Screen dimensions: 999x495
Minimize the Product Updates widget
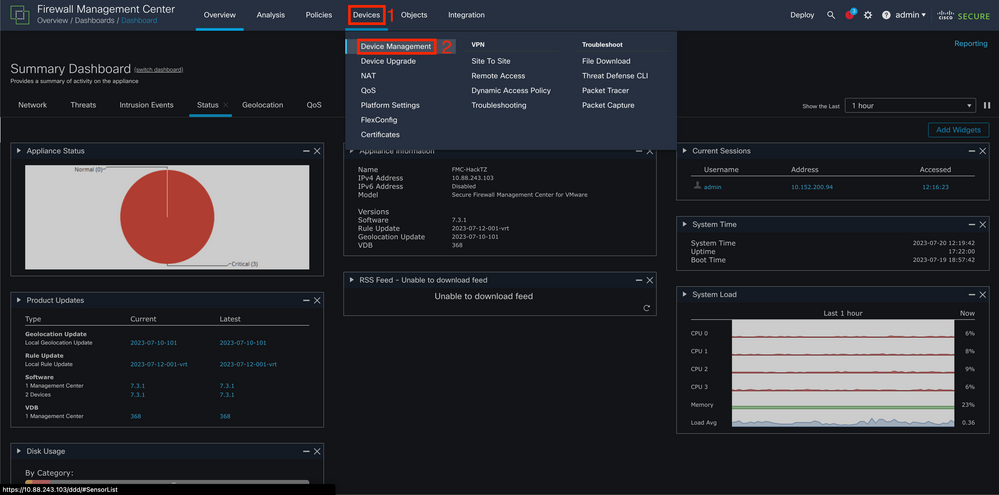(306, 300)
